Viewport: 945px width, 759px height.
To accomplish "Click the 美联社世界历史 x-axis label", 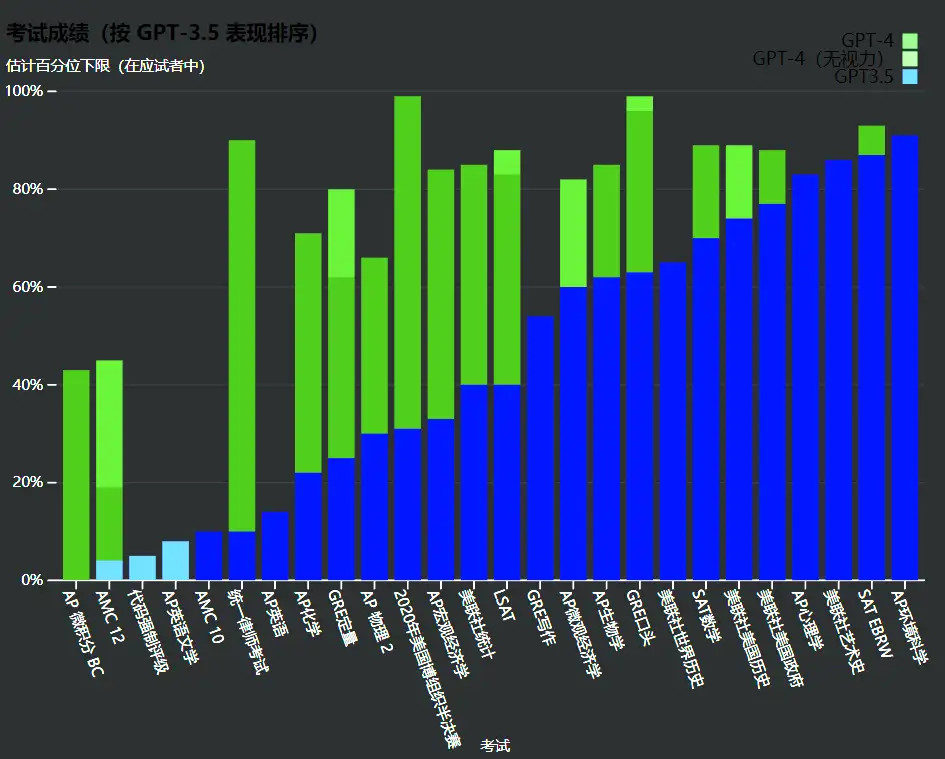I will 682,638.
